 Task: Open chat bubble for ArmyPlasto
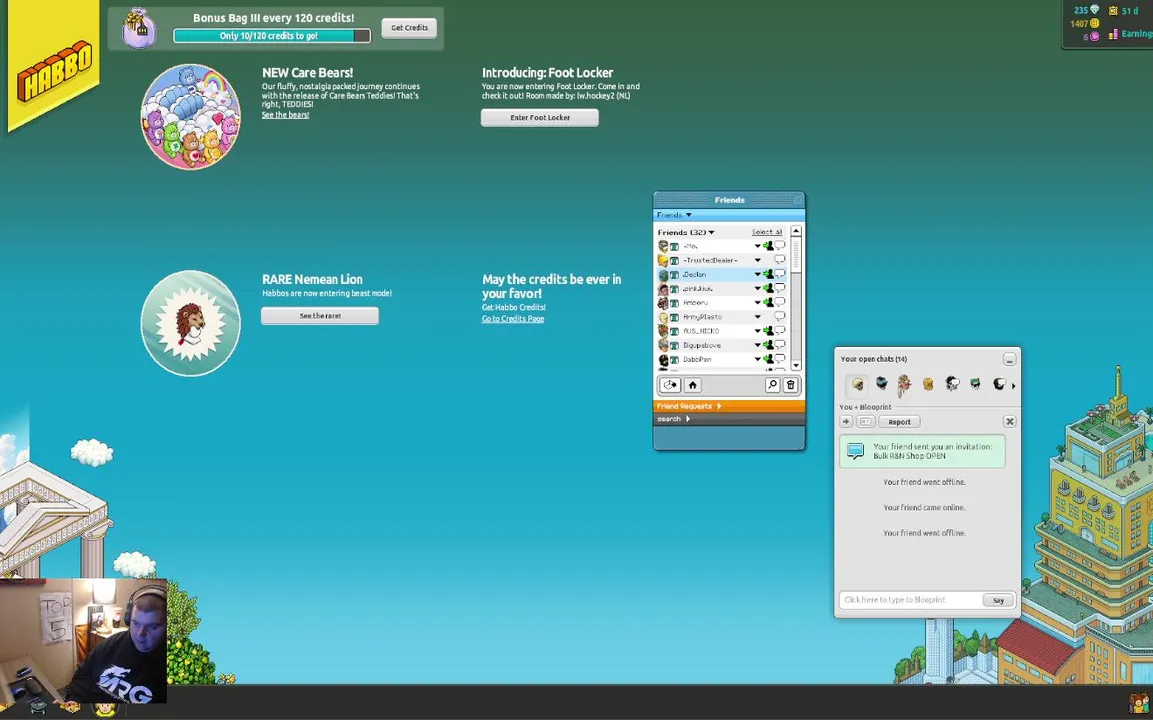coord(779,316)
